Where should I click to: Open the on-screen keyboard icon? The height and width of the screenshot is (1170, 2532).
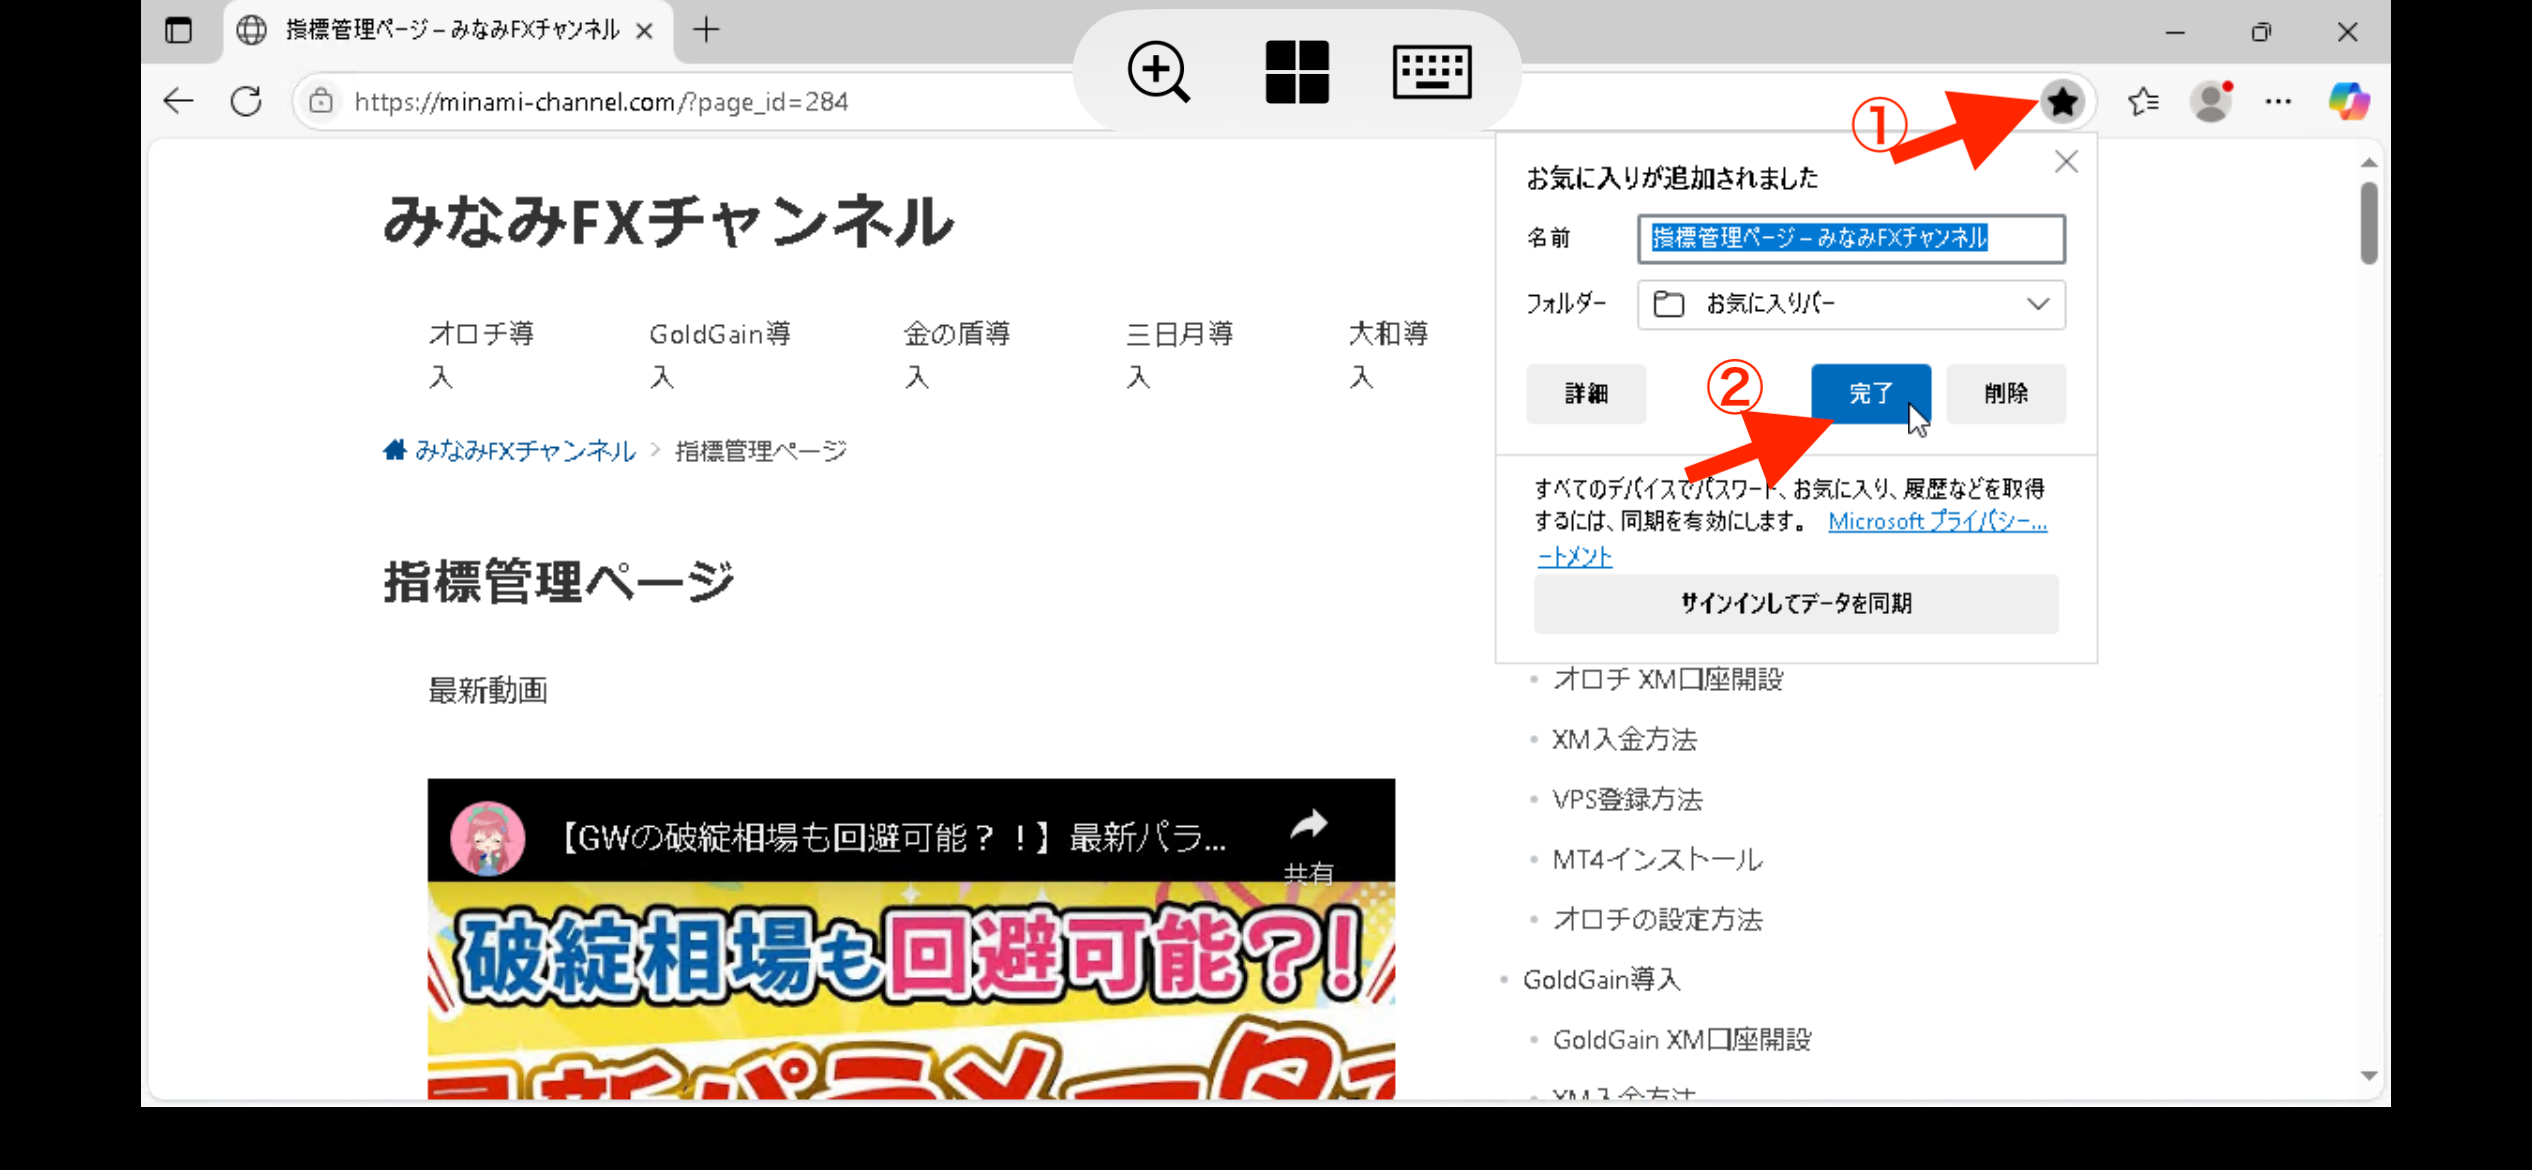click(x=1432, y=71)
